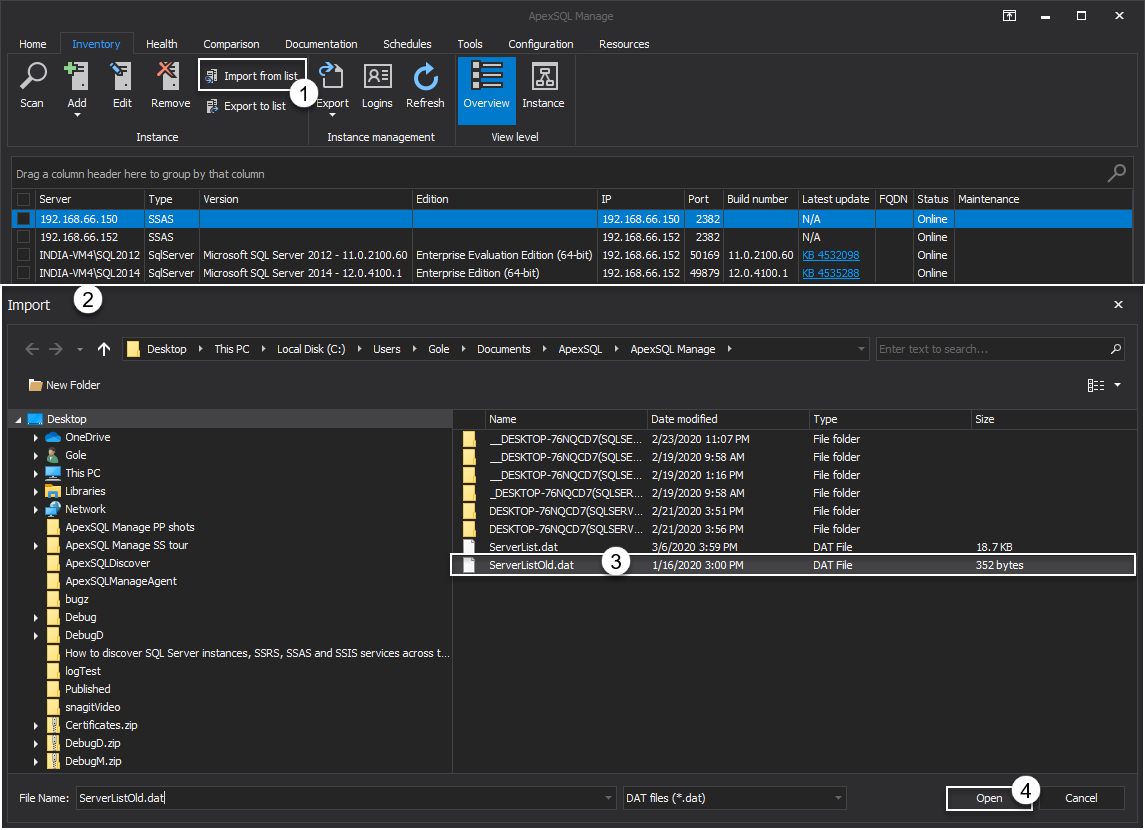Tick the checkbox for 192.168.66.152 server

[24, 237]
